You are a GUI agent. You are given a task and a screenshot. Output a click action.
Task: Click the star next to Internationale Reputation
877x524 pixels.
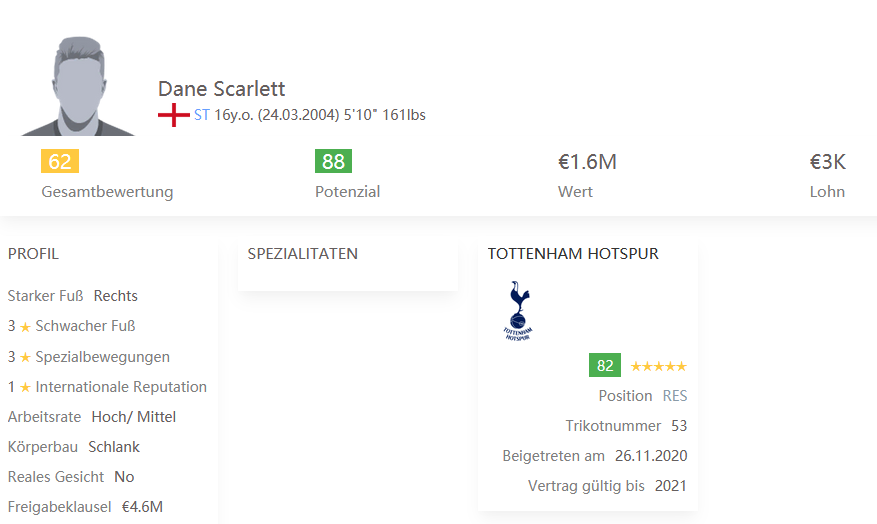pos(25,388)
